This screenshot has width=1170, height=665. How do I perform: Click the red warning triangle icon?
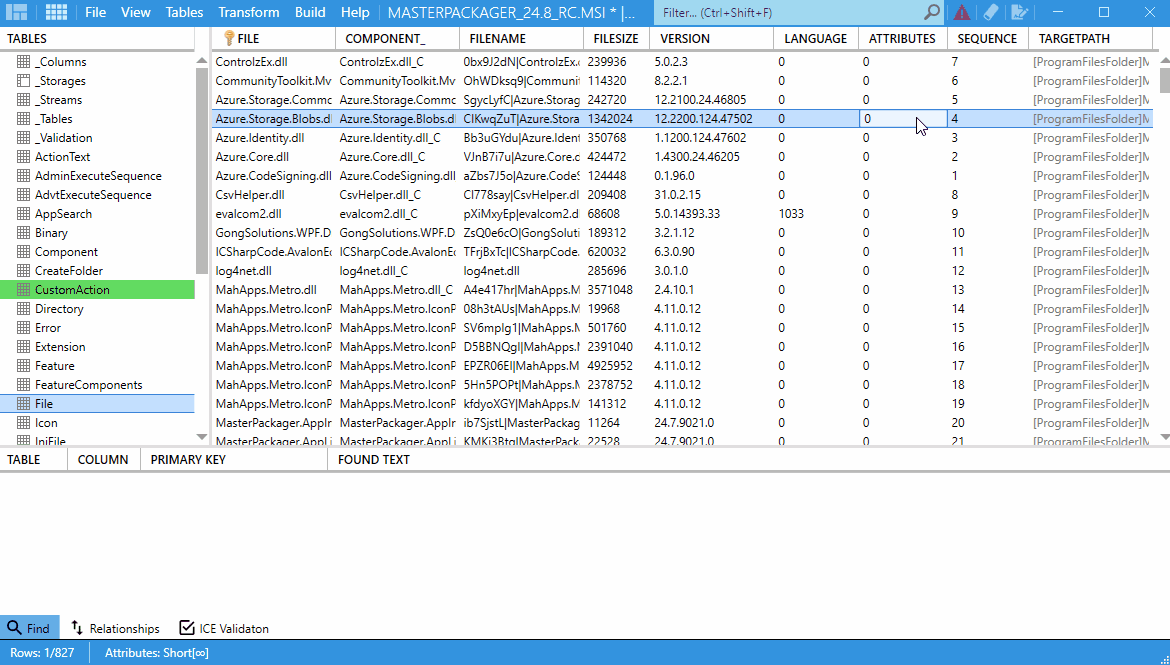click(962, 12)
